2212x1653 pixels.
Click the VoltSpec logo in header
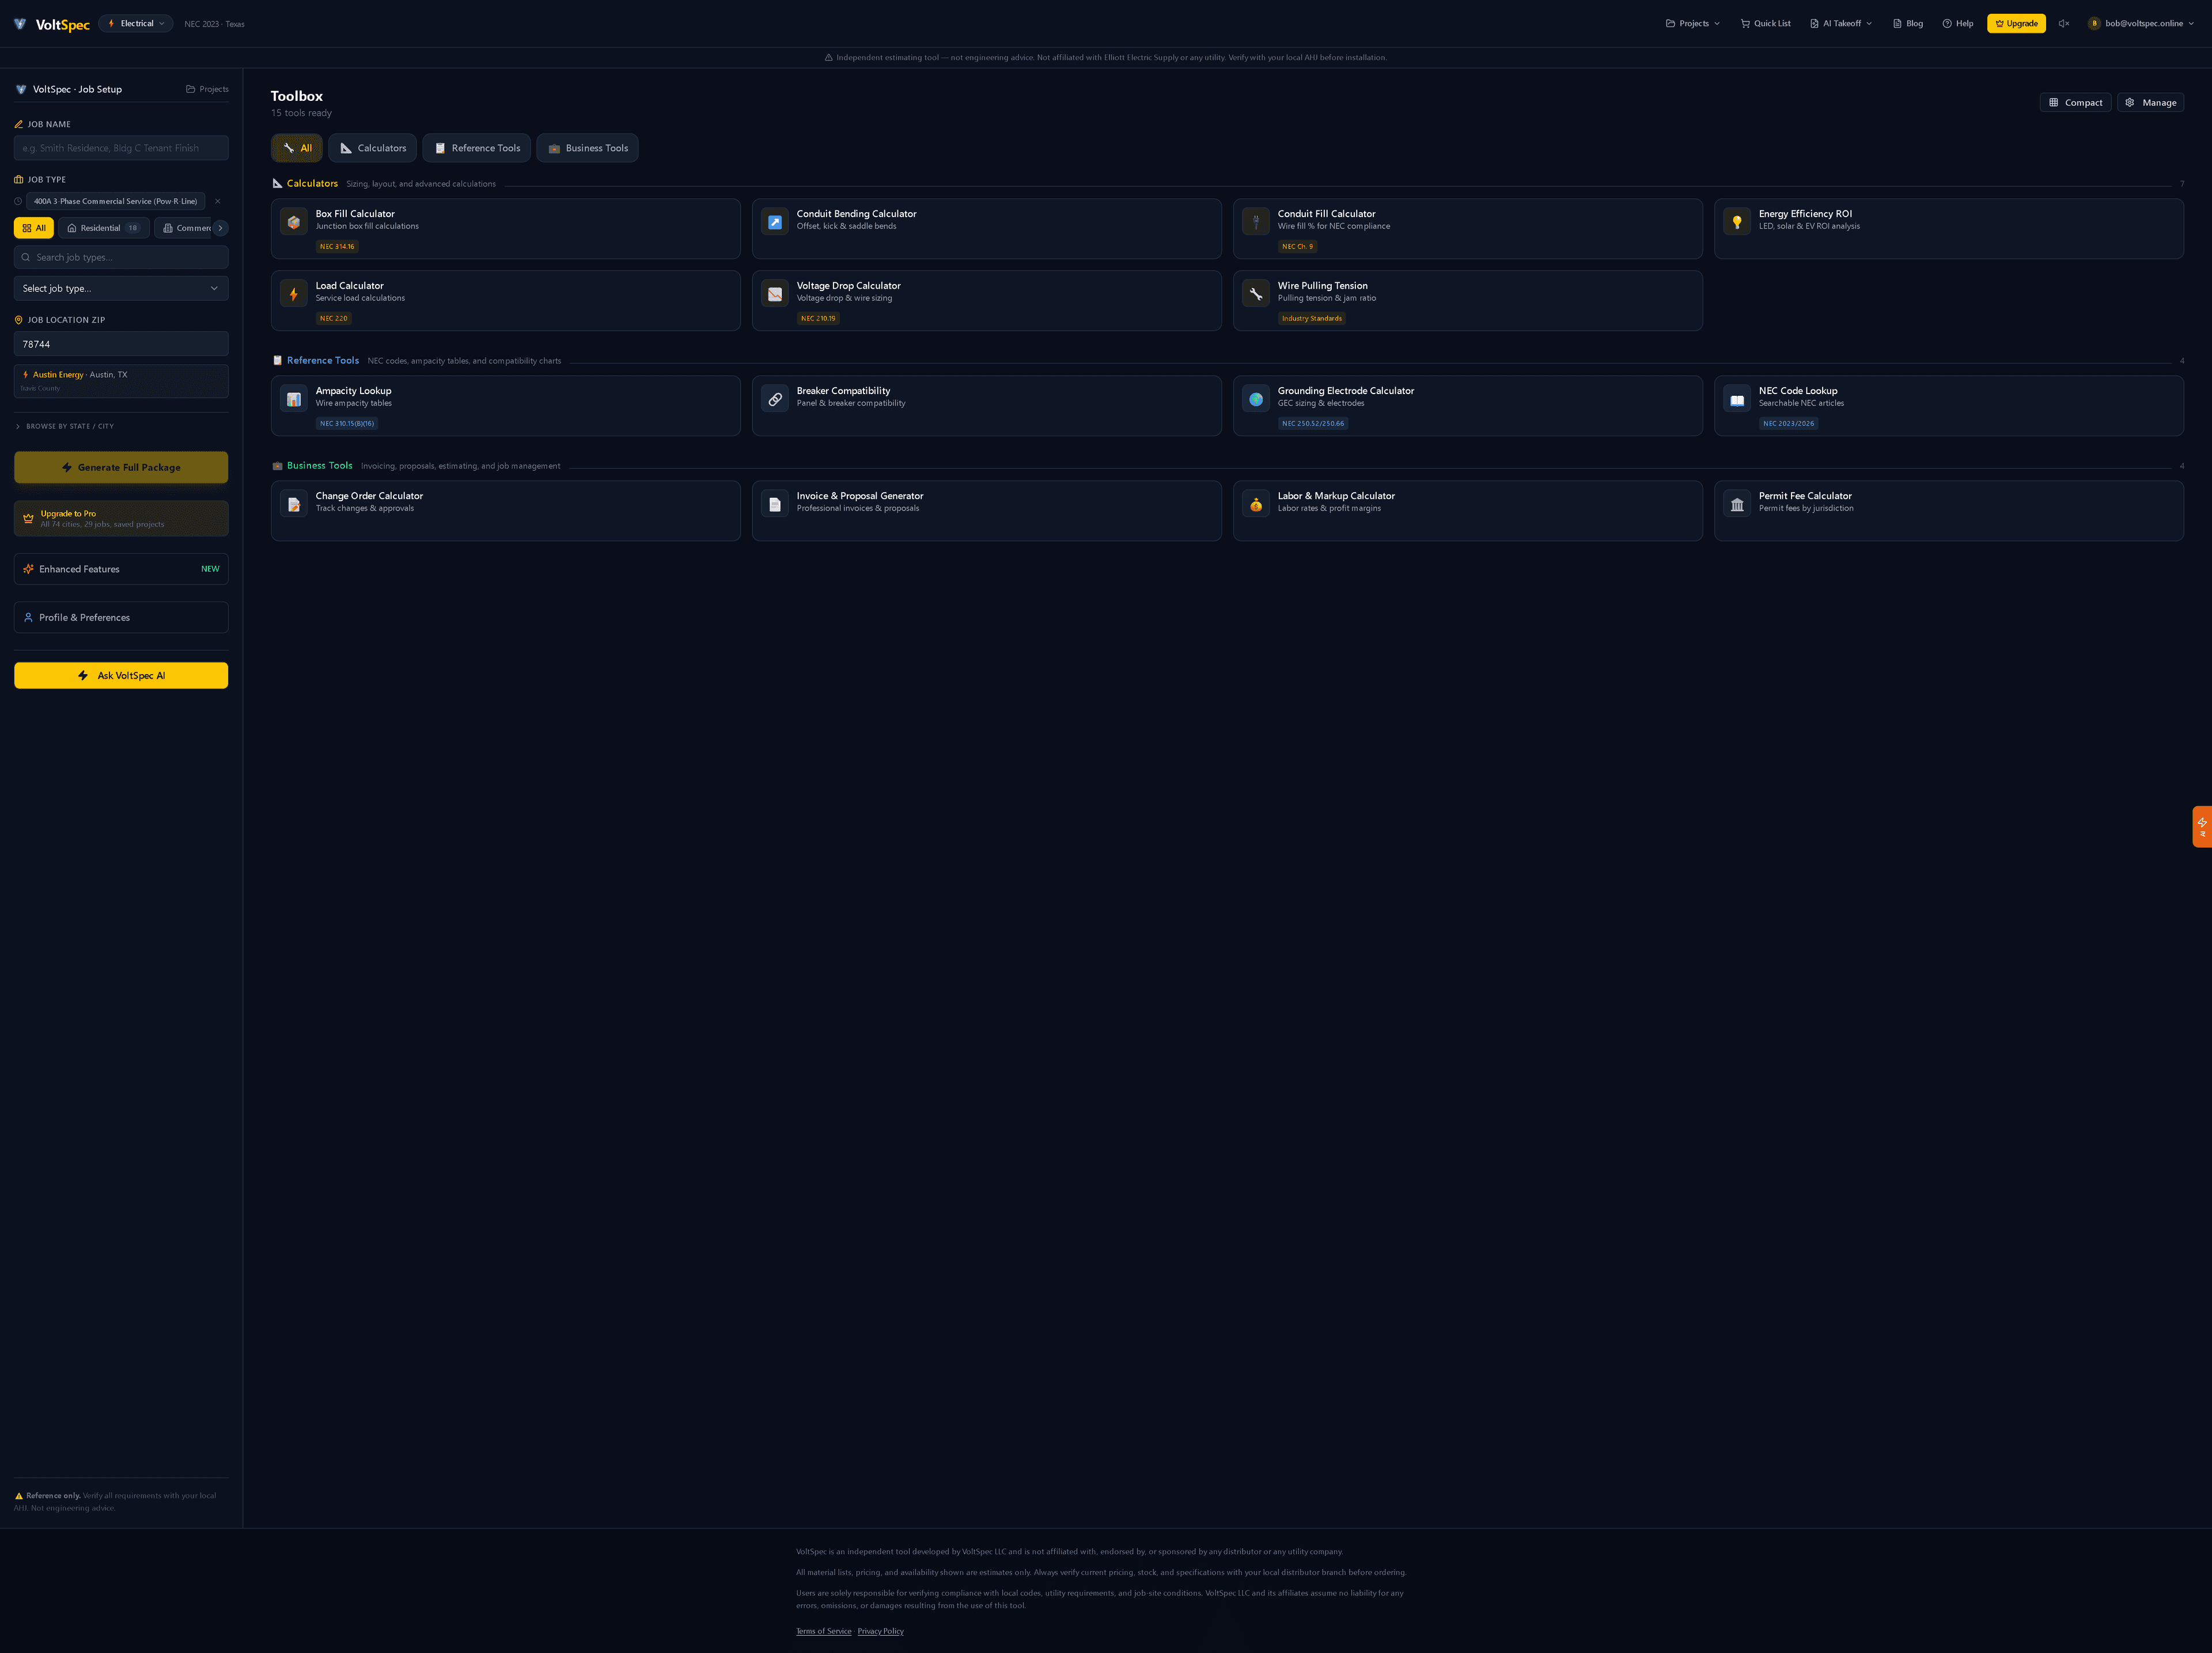pos(51,24)
